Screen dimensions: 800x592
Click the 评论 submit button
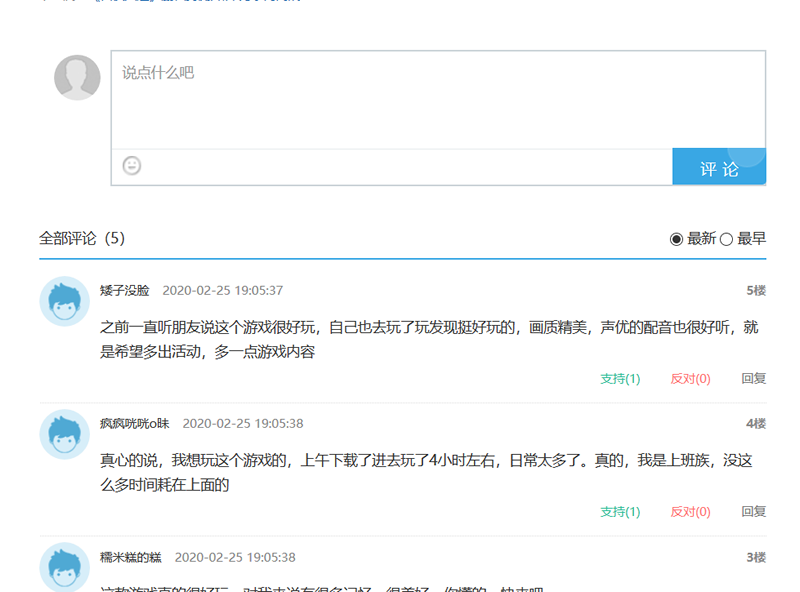tap(719, 168)
